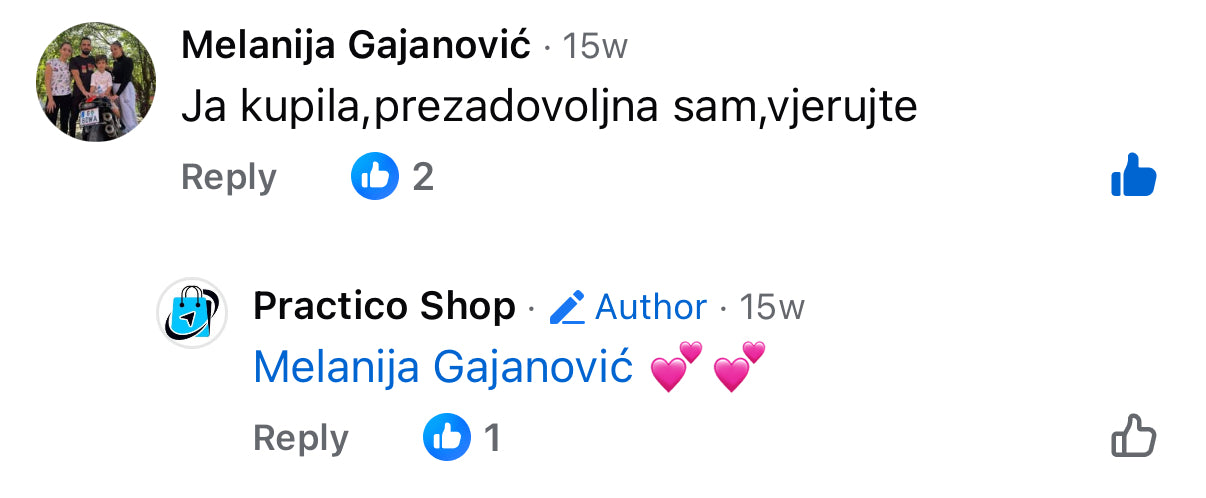This screenshot has height=498, width=1206.
Task: Show who reacted via count 2
Action: [423, 177]
